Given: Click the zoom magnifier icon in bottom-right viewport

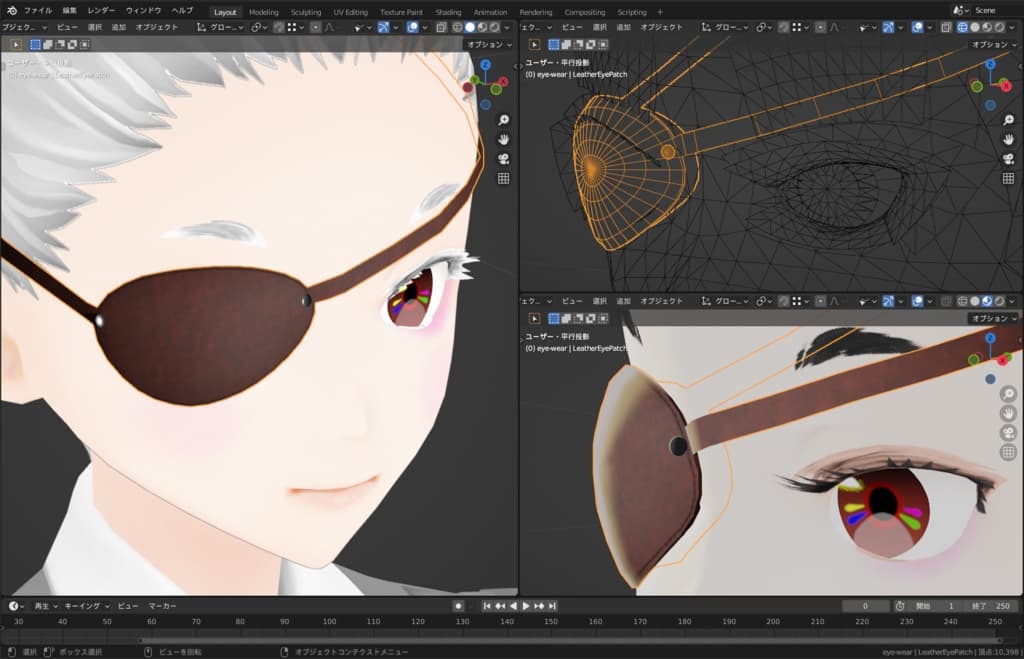Looking at the screenshot, I should coord(1008,393).
